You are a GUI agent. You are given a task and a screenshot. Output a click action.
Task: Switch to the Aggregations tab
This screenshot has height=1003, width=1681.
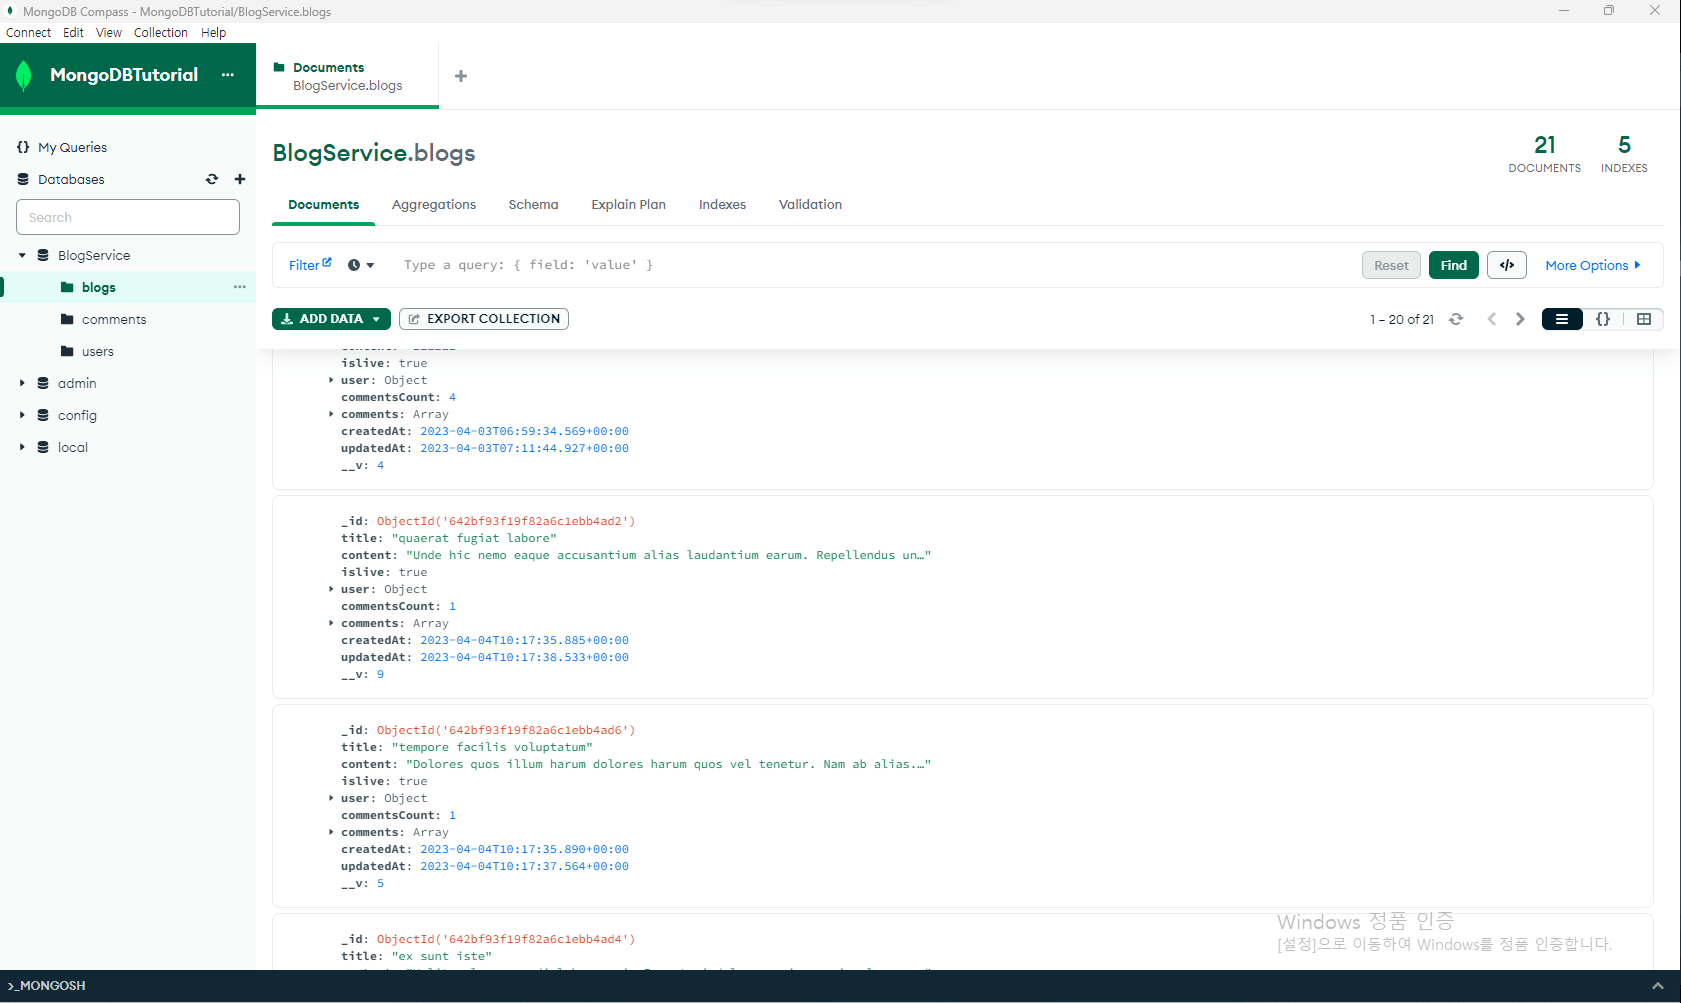coord(434,204)
